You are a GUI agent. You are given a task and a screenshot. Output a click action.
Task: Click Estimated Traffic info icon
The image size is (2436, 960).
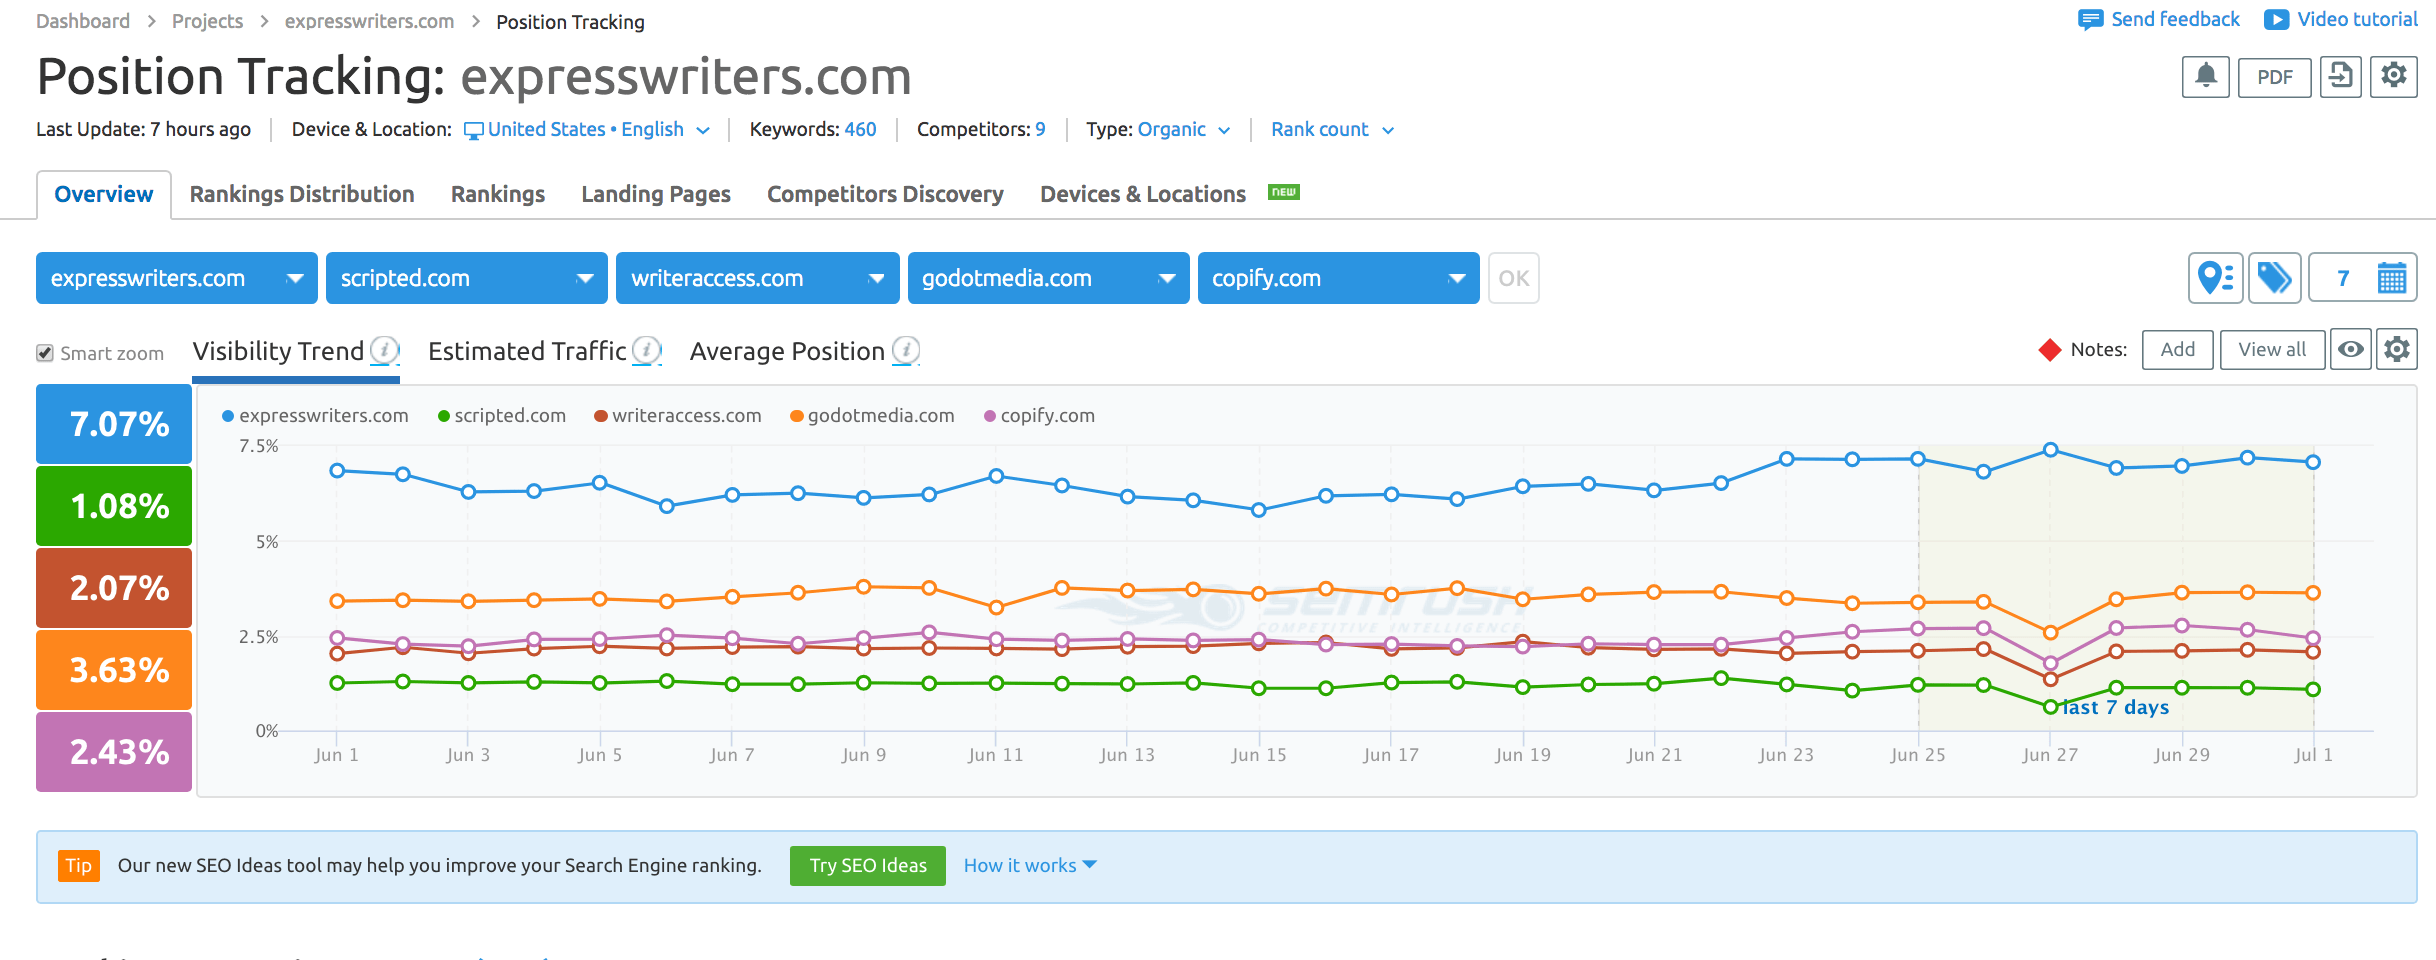coord(647,350)
